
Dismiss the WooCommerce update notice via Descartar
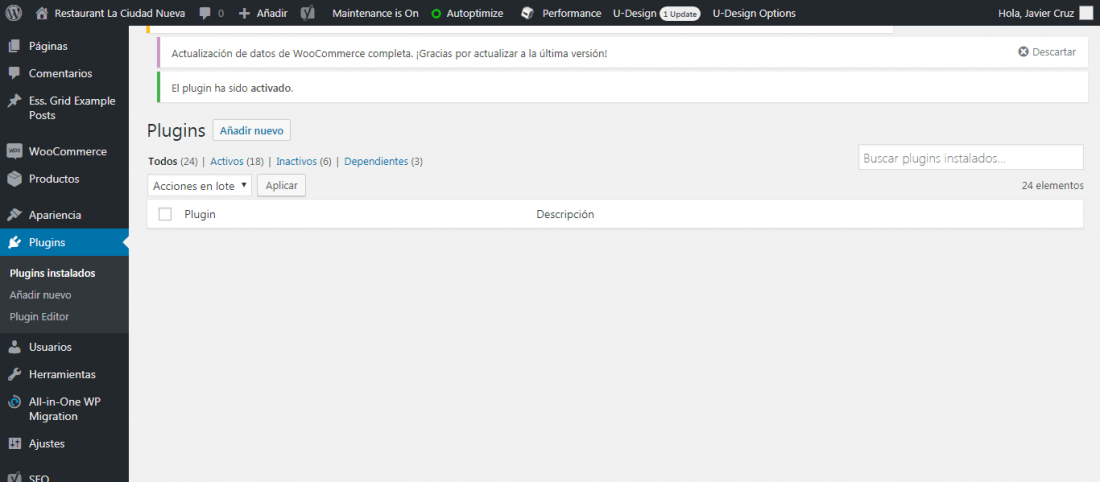1047,52
